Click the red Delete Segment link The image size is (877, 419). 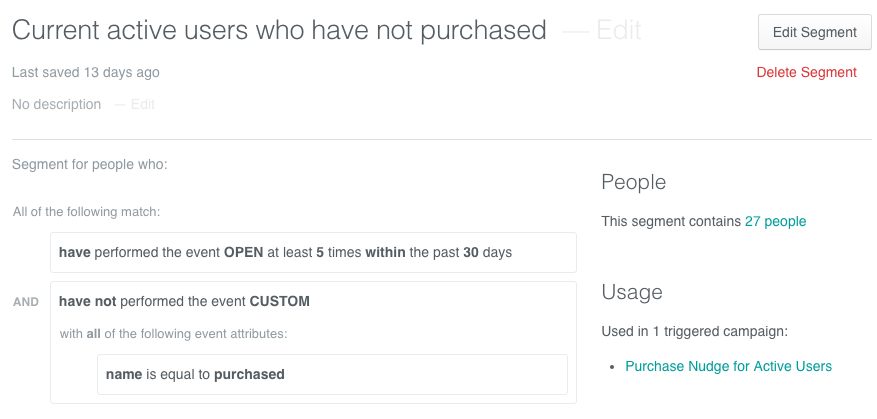click(x=807, y=72)
